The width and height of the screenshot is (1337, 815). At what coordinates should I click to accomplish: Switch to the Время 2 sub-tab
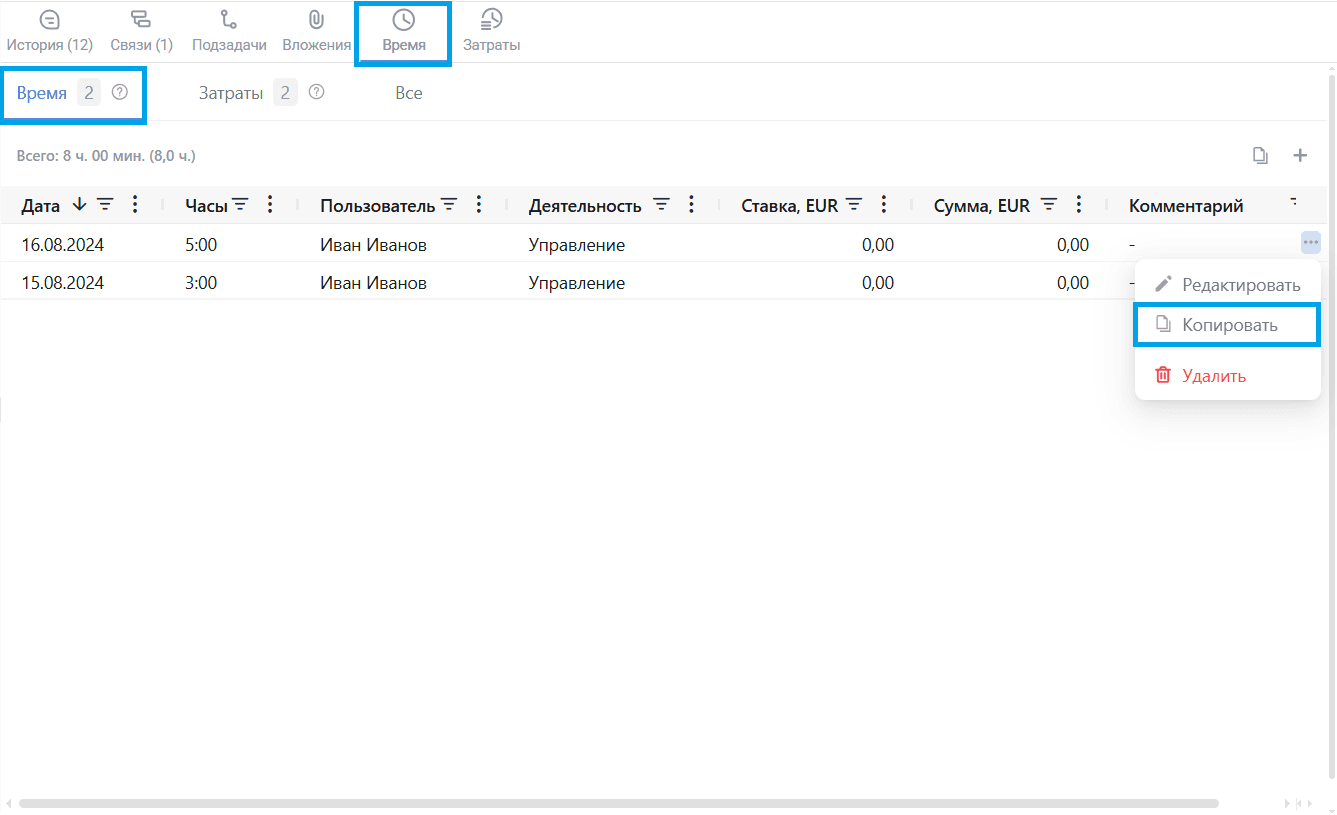[x=73, y=94]
